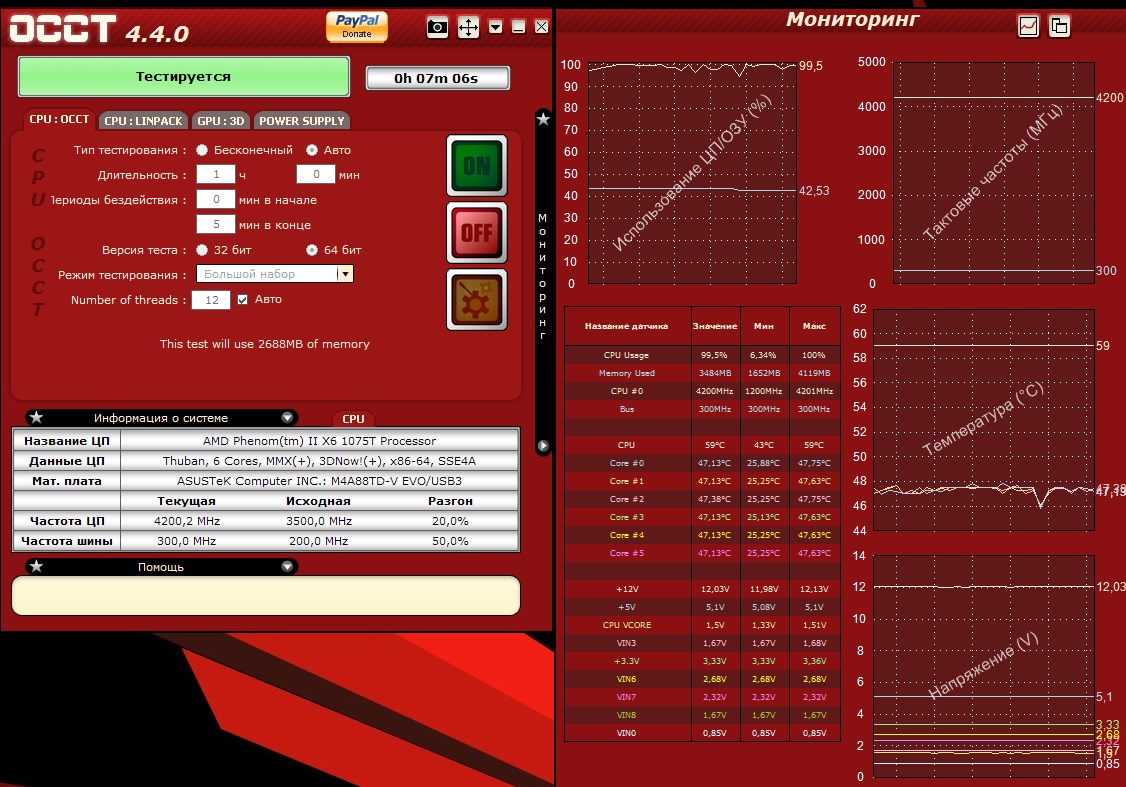Collapse the Информация о системе section
1126x787 pixels.
coord(287,418)
